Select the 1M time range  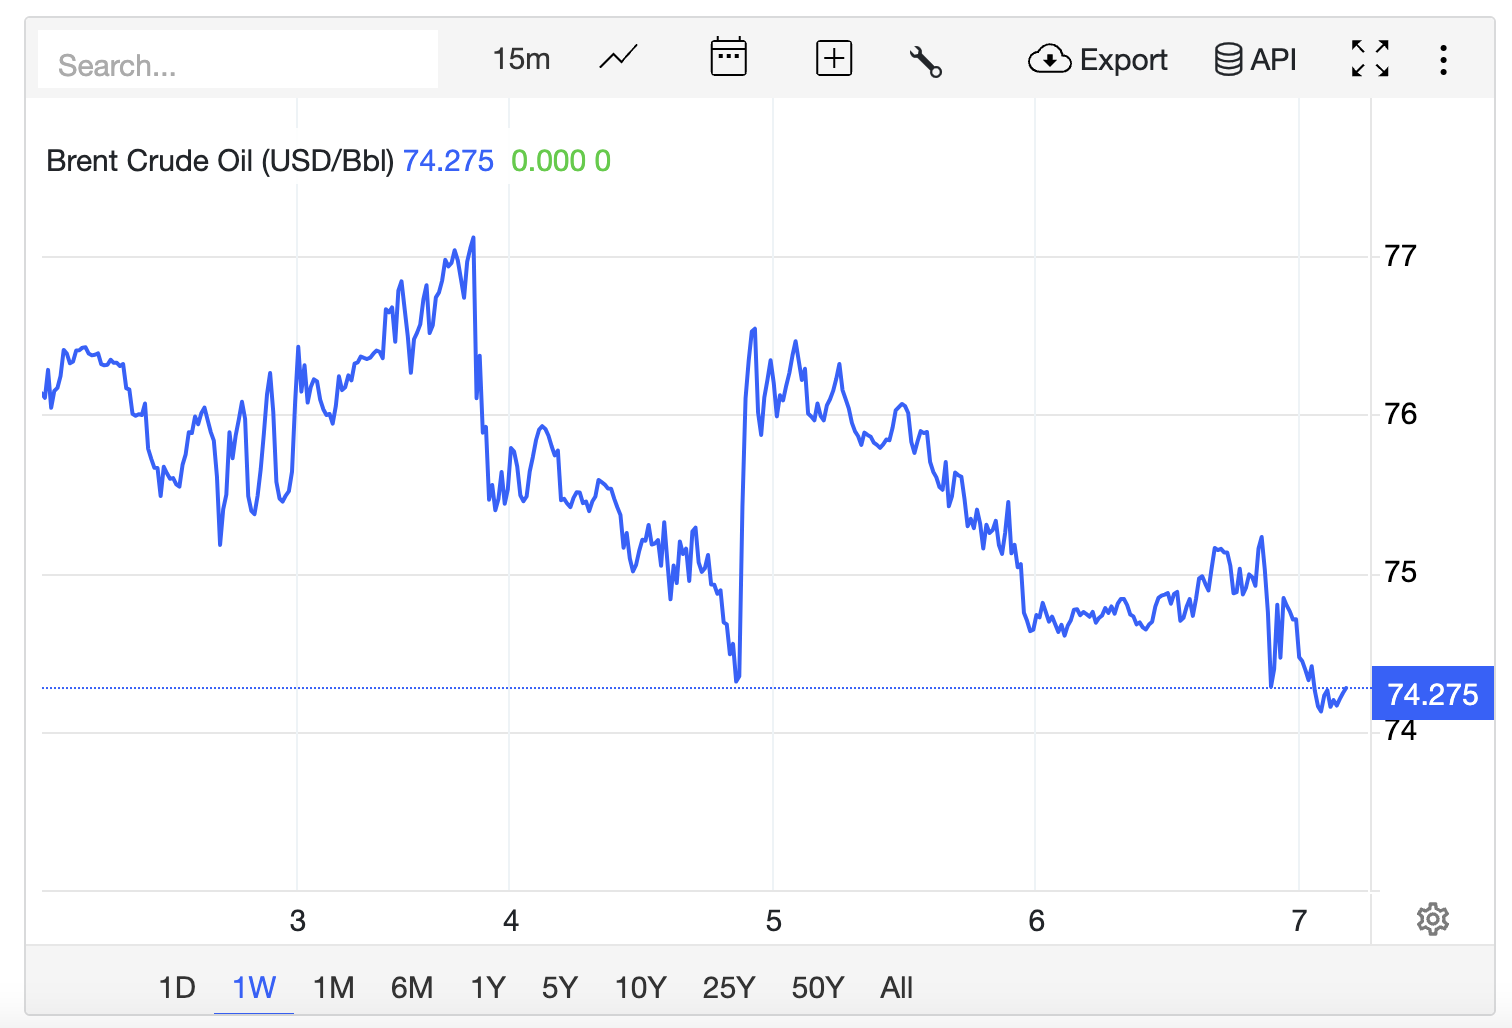(x=334, y=988)
